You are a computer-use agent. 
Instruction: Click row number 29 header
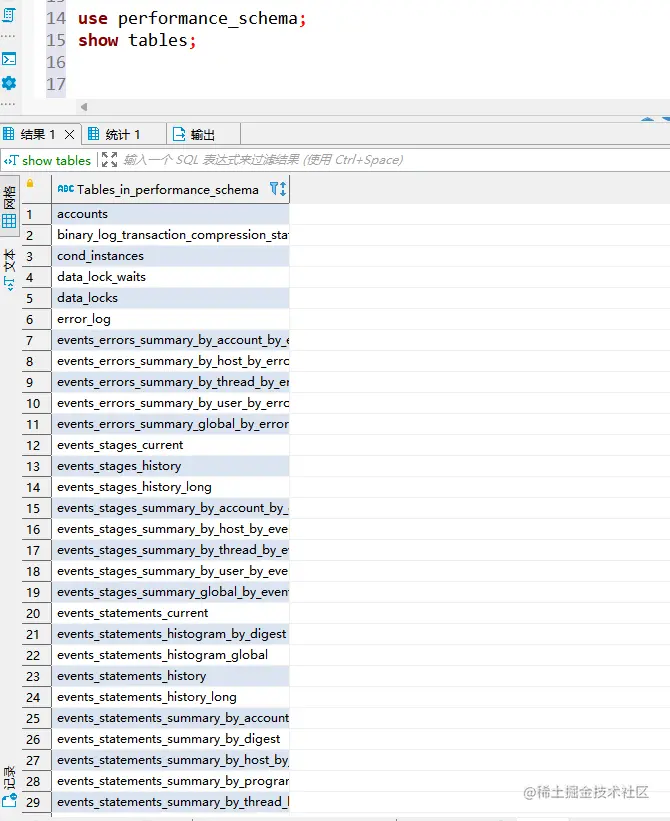click(37, 802)
